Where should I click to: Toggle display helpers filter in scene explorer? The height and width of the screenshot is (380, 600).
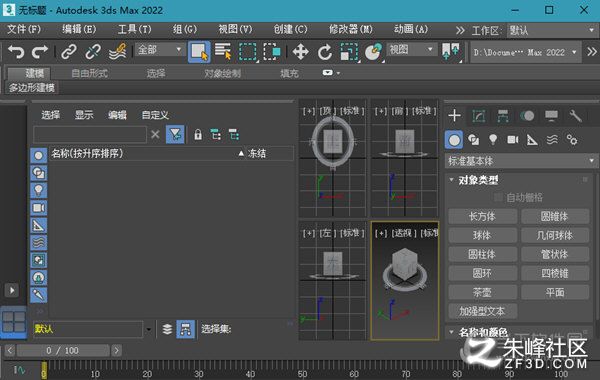tap(39, 225)
